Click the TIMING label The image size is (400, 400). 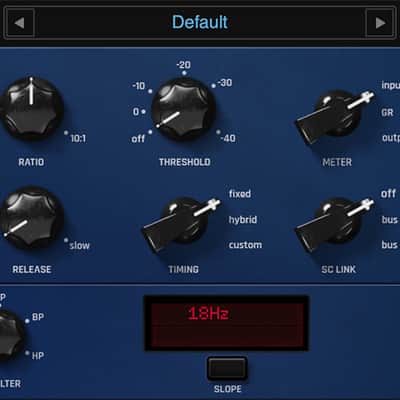pos(183,269)
